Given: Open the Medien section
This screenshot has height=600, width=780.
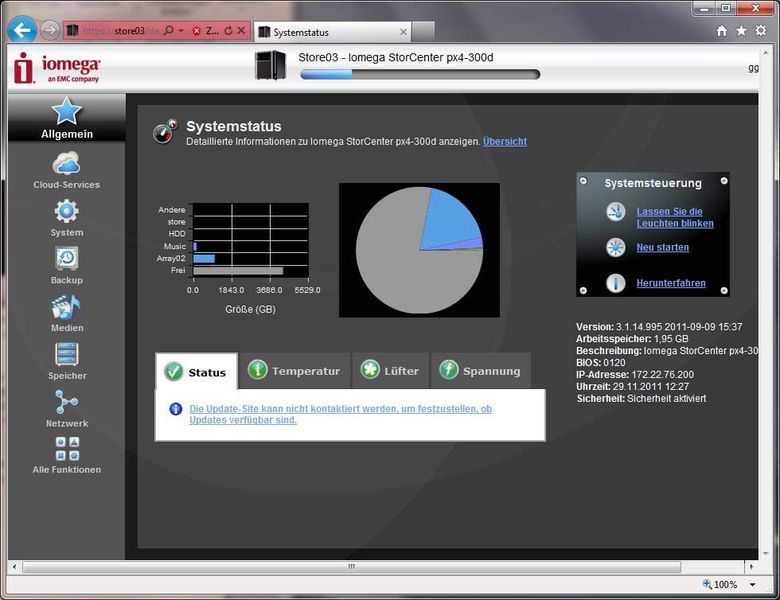Looking at the screenshot, I should tap(66, 313).
